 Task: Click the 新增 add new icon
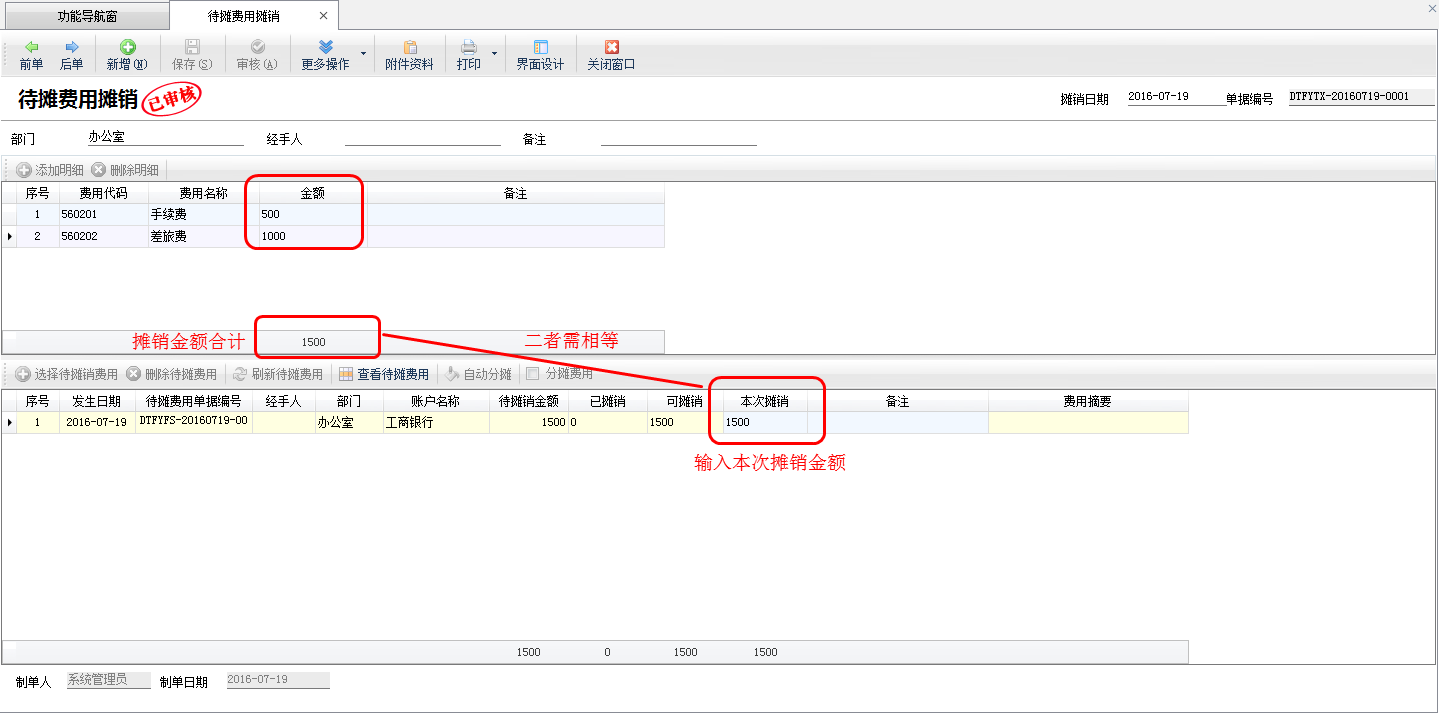[127, 47]
